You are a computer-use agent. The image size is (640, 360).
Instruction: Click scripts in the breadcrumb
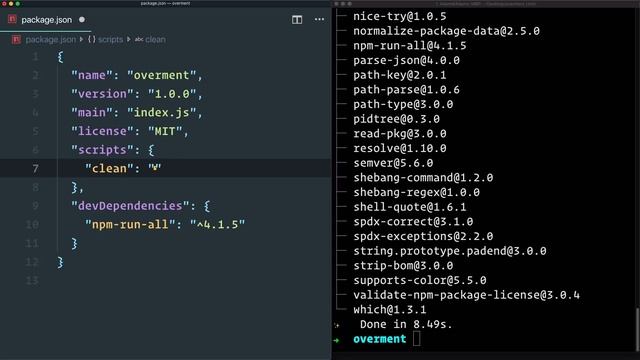110,40
